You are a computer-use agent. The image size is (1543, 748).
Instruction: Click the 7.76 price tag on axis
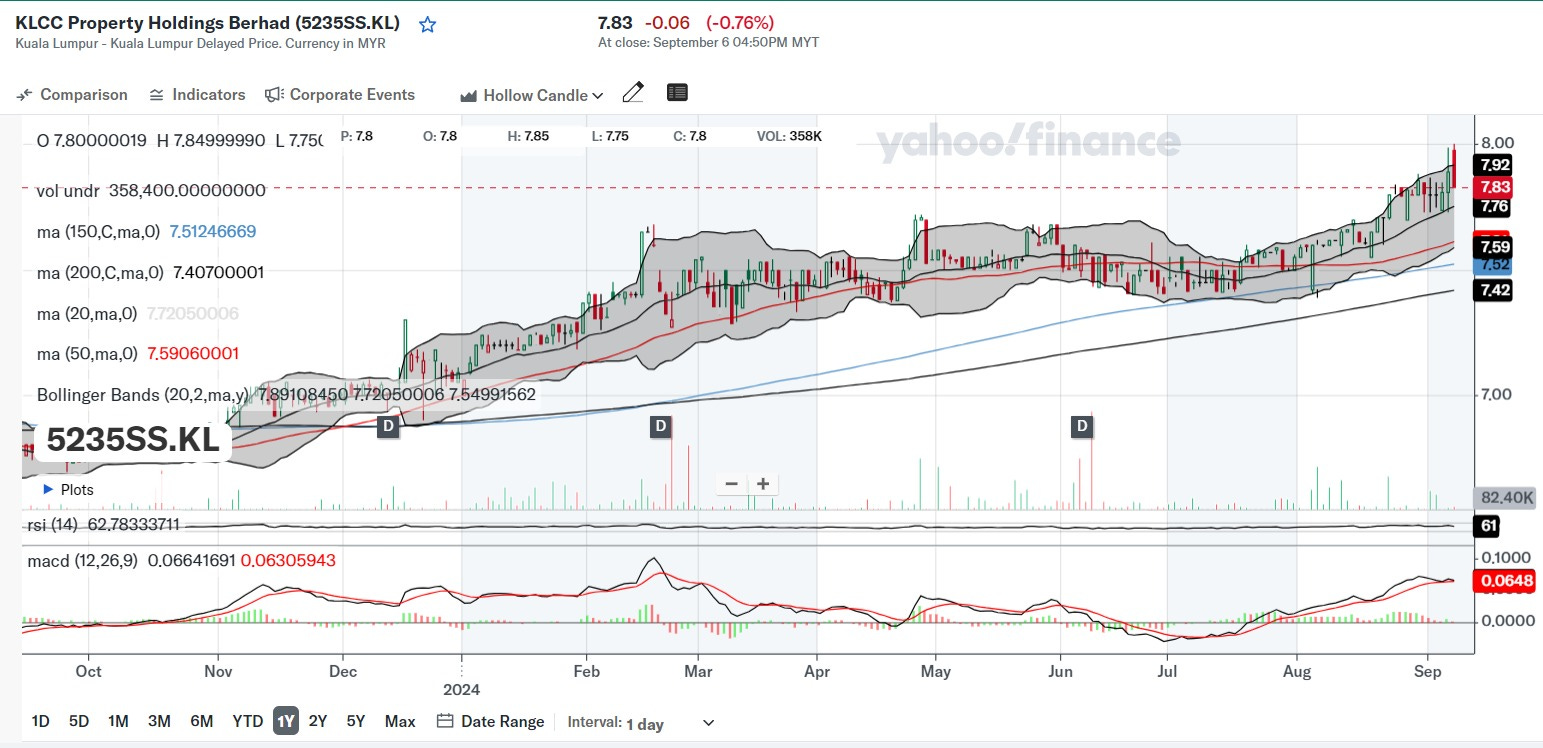pos(1495,207)
